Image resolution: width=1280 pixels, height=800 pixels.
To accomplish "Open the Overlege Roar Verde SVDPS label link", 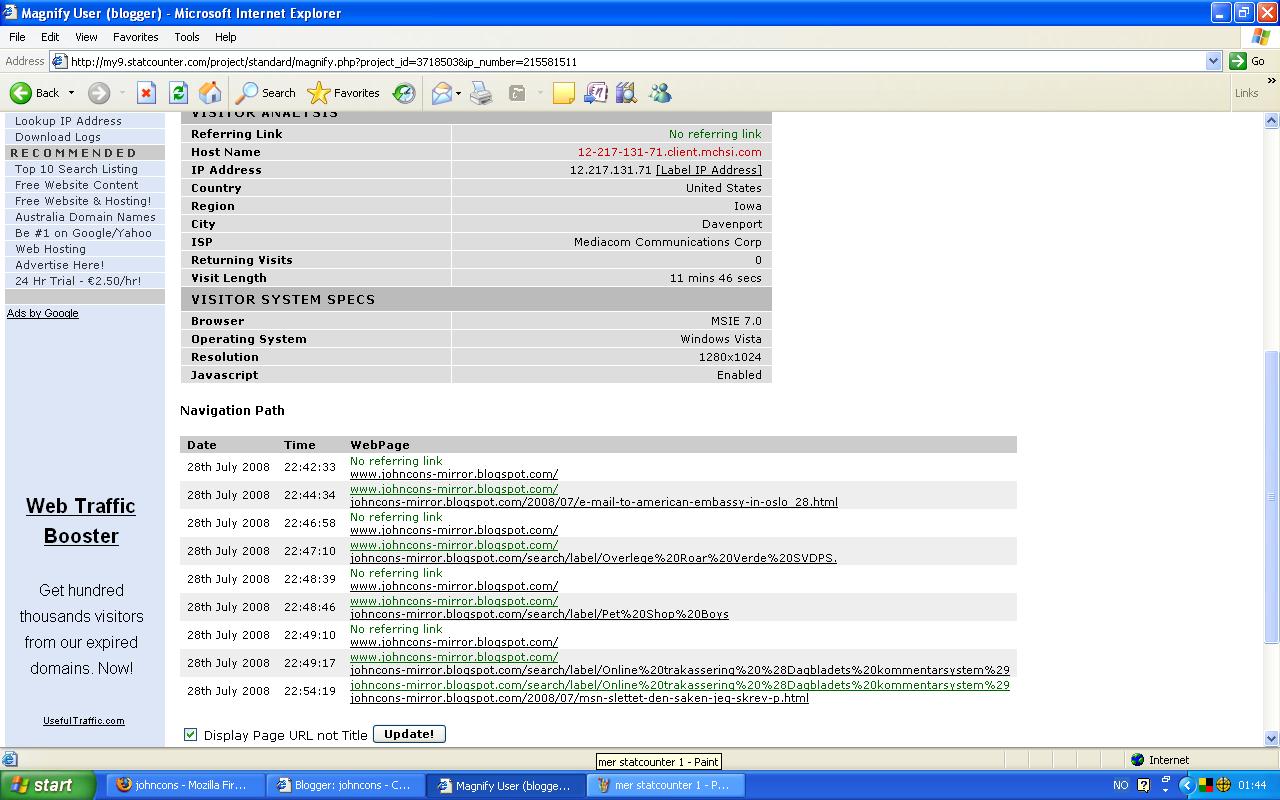I will [593, 558].
